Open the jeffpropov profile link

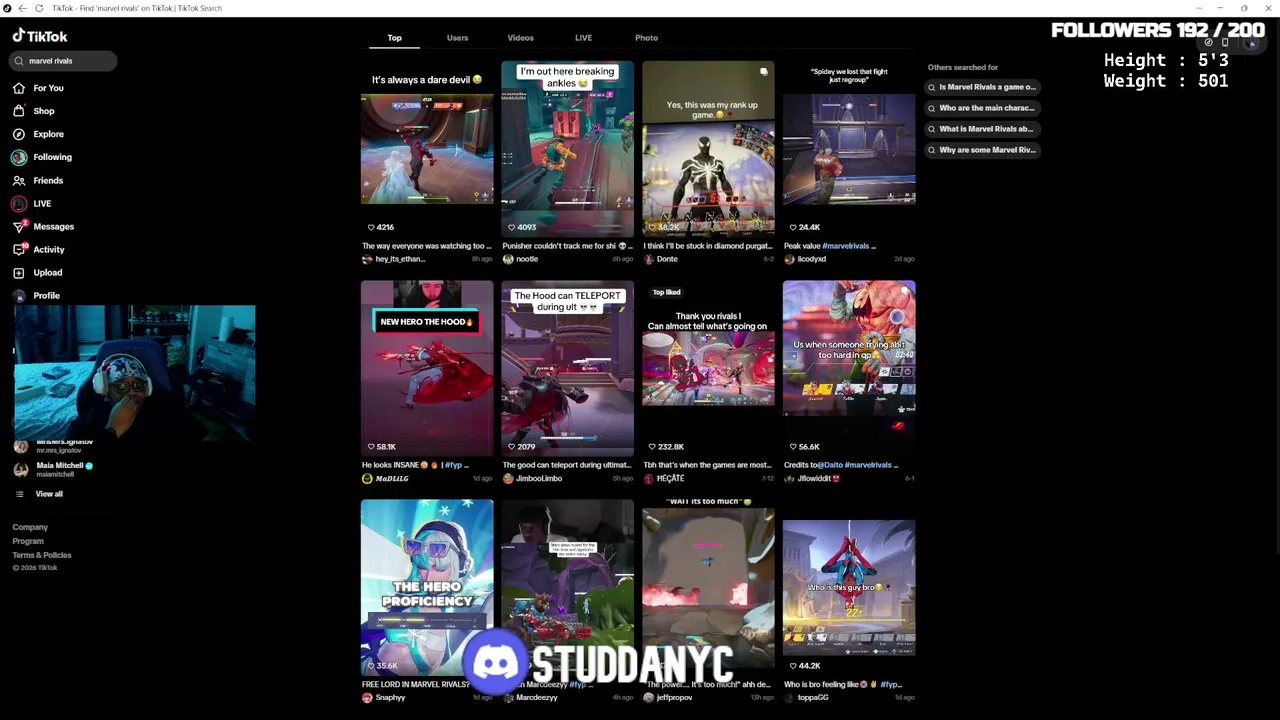pyautogui.click(x=674, y=697)
